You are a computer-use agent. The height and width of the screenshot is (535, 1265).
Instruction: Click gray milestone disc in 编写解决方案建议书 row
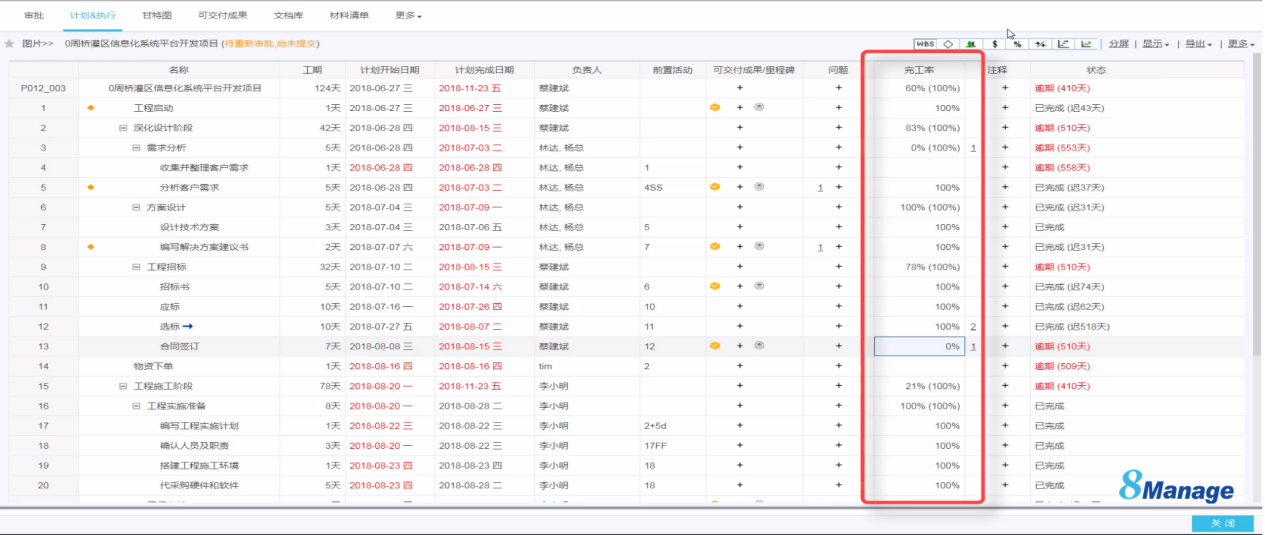coord(760,246)
